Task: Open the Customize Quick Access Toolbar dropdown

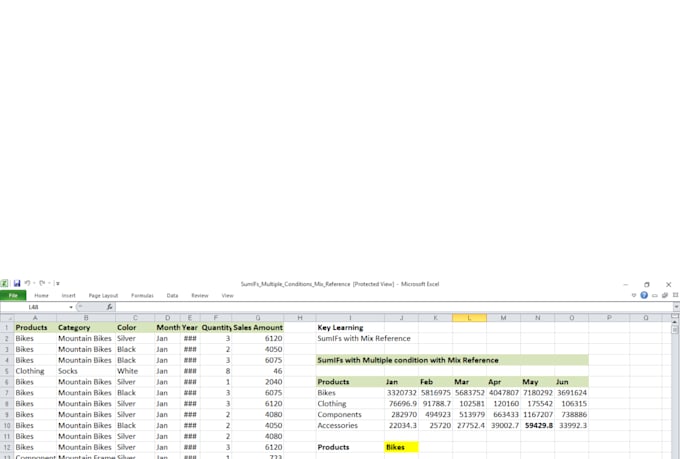Action: click(57, 284)
